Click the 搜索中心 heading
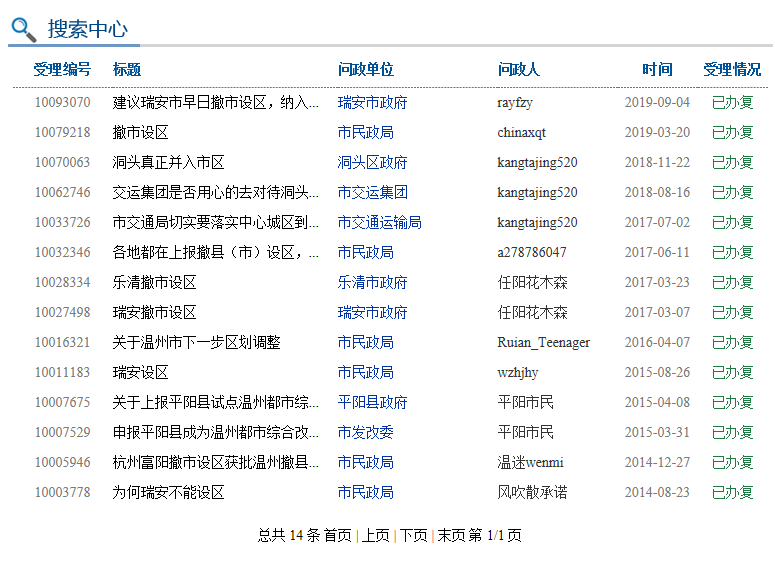 click(x=87, y=29)
